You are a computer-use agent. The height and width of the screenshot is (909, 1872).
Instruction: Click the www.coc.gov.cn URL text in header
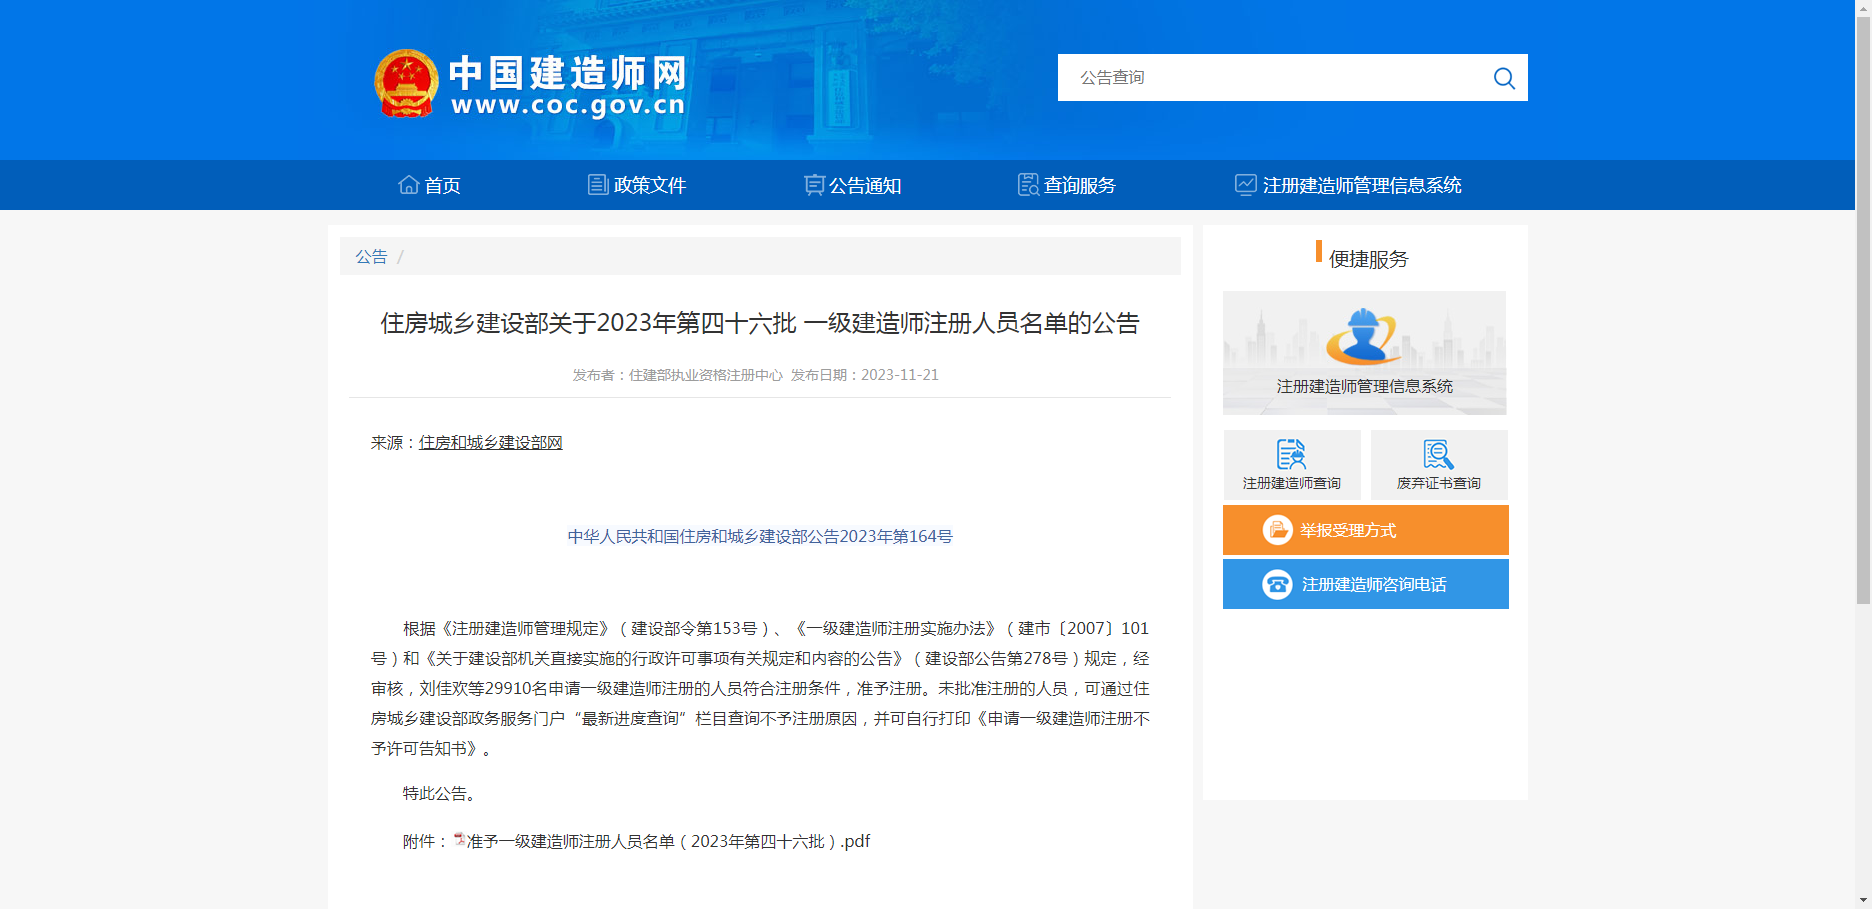pos(568,105)
